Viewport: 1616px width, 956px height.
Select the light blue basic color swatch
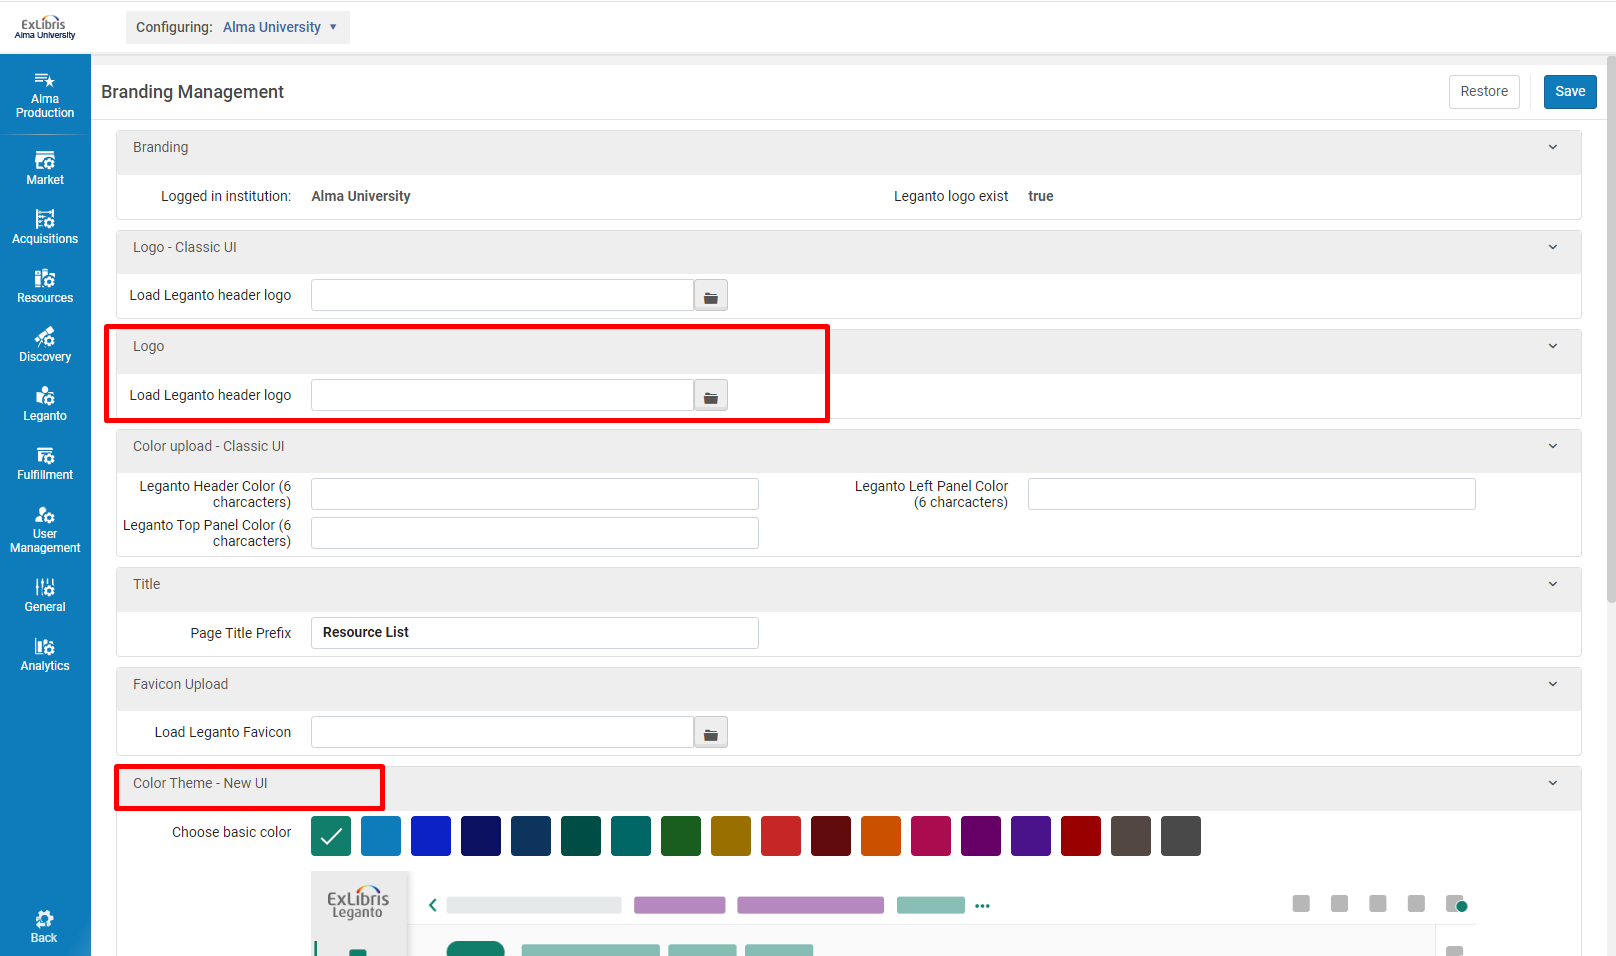[x=381, y=836]
